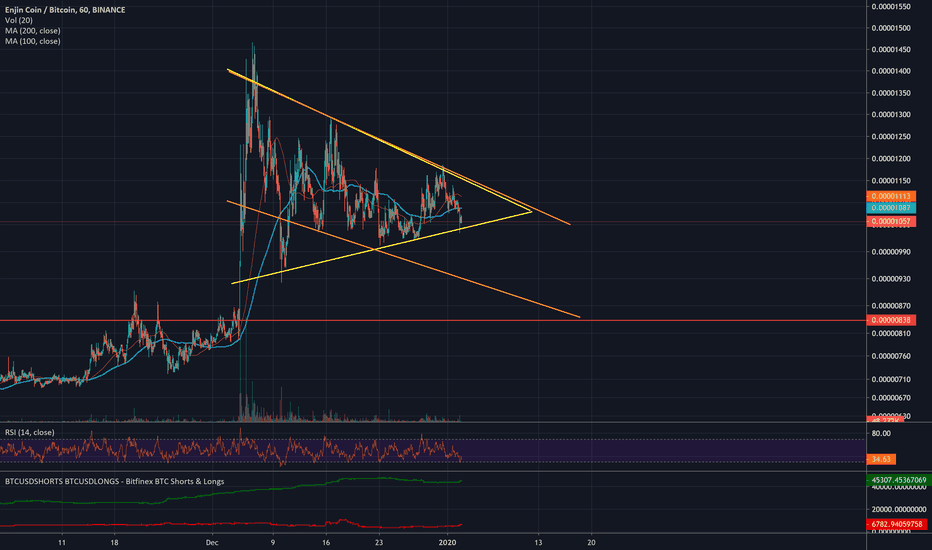
Task: Select the MA (200, close) indicator label
Action: coord(33,30)
